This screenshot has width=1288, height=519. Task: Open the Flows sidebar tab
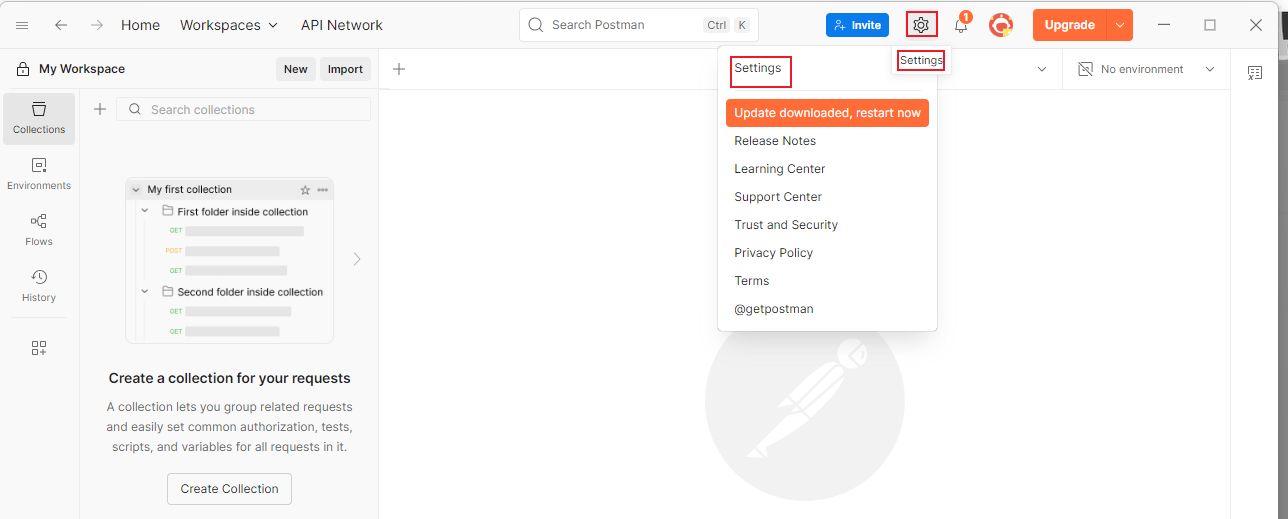click(39, 229)
